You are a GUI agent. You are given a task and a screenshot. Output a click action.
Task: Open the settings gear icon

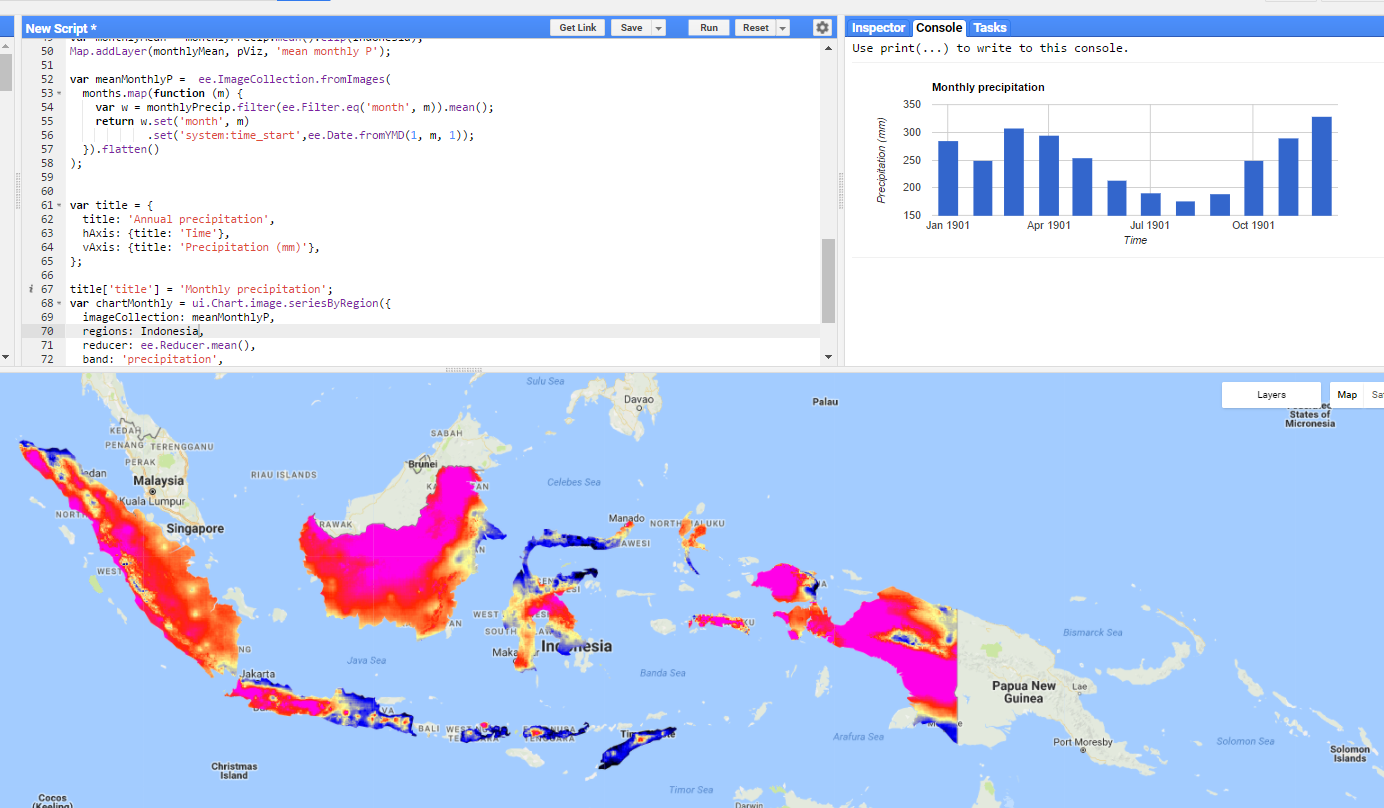tap(821, 27)
